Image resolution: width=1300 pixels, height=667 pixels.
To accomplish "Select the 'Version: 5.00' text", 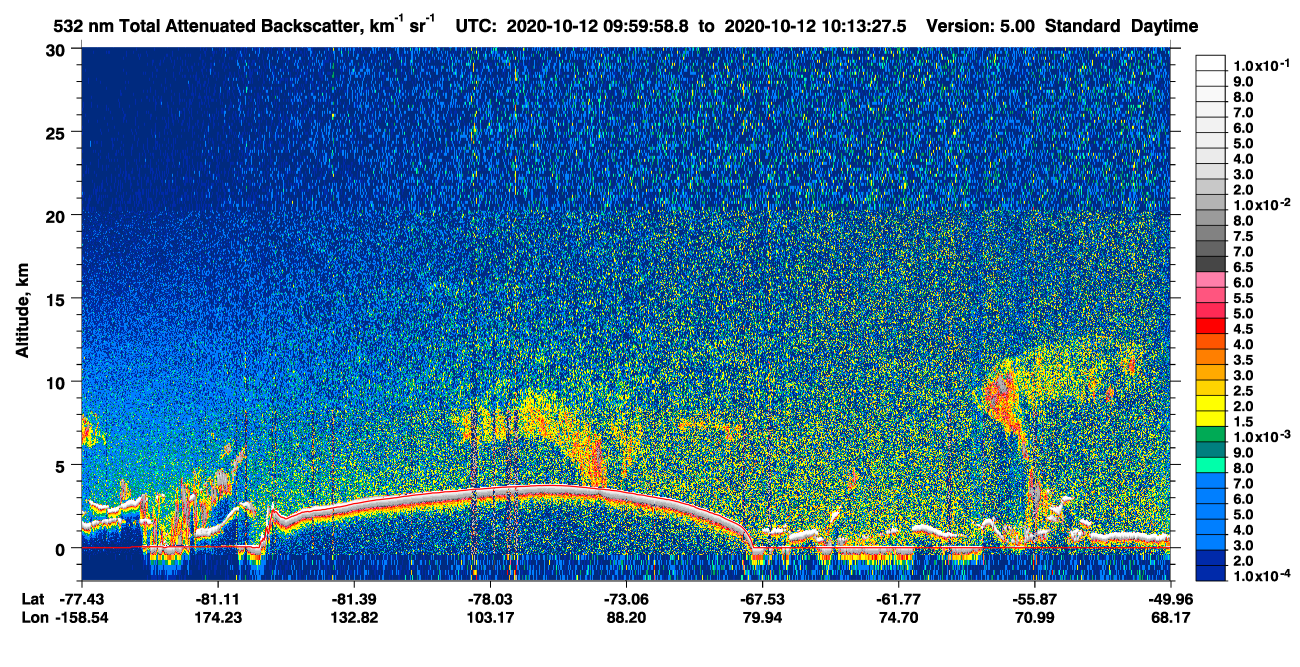I will coord(982,26).
